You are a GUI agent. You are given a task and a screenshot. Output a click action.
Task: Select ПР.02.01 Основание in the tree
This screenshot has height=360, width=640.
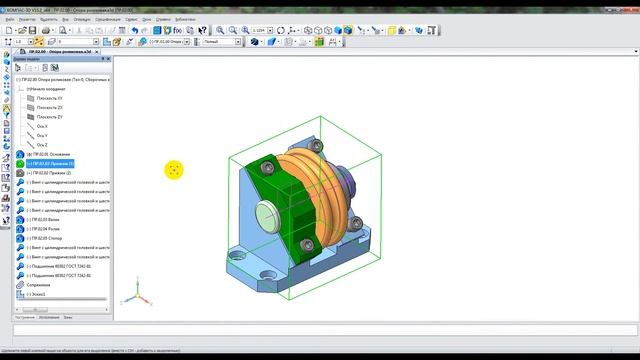coord(48,154)
